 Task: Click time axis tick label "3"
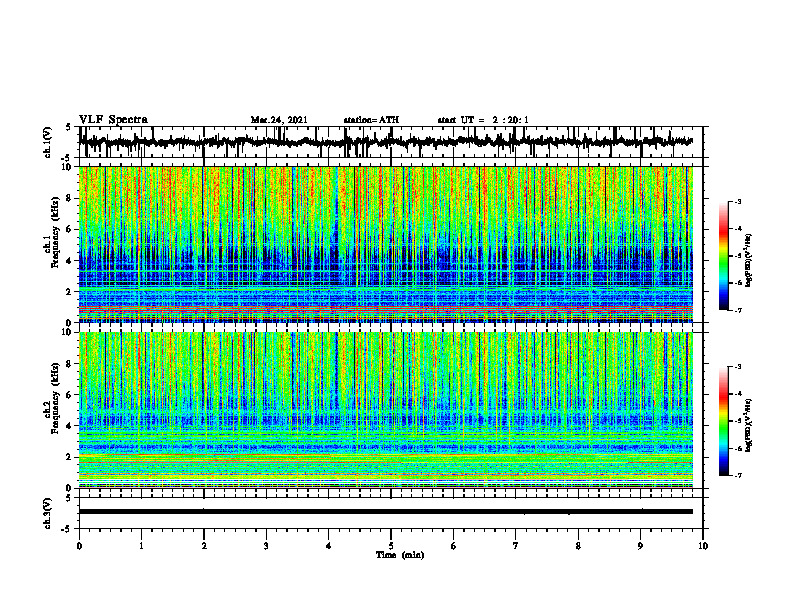(x=266, y=546)
